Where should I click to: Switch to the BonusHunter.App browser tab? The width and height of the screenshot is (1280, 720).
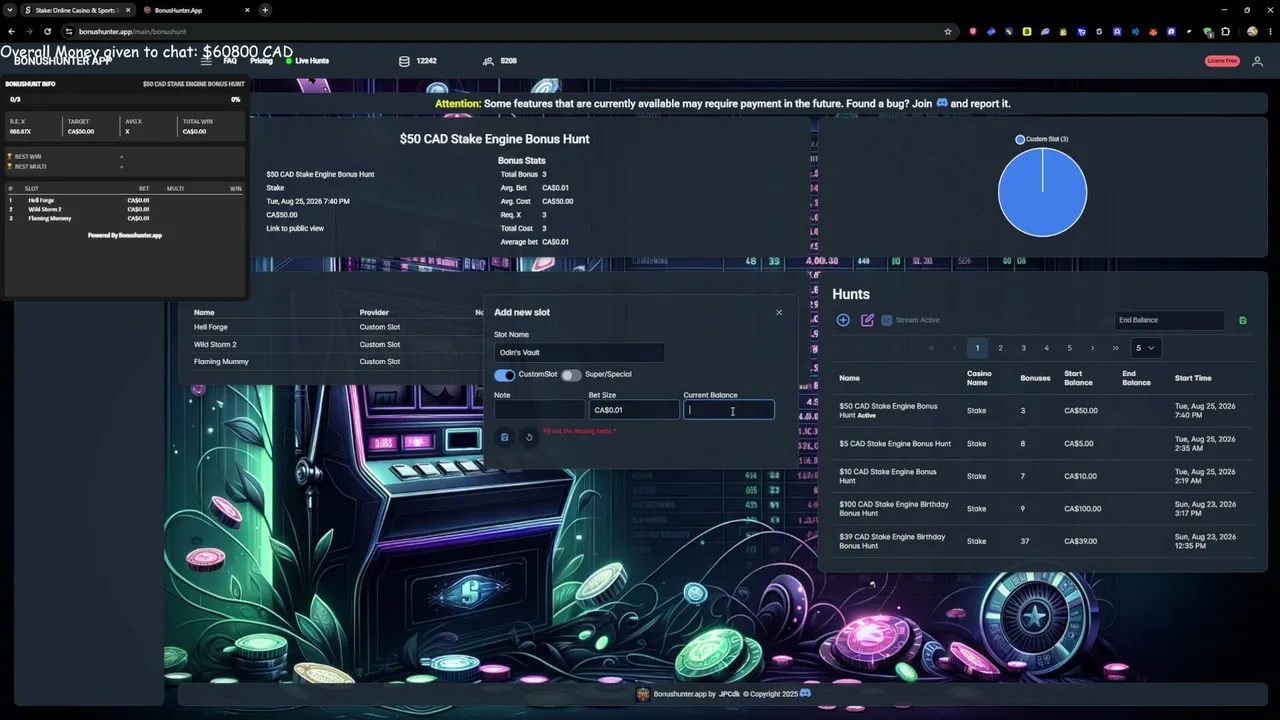pos(195,10)
